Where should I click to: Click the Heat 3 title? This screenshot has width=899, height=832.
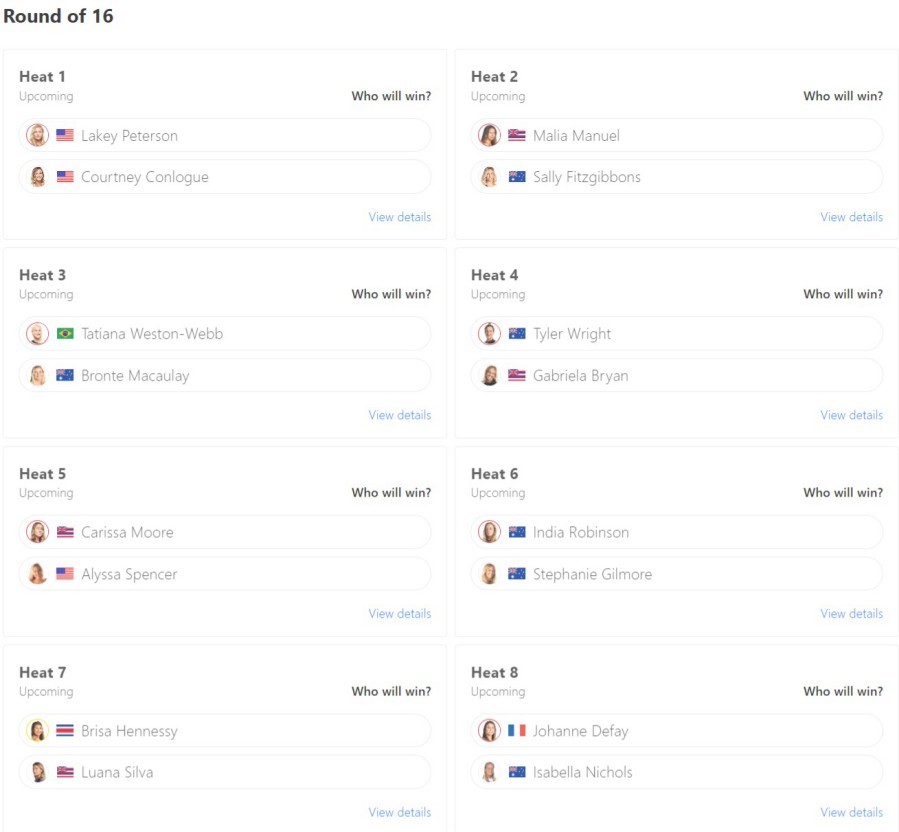(43, 275)
